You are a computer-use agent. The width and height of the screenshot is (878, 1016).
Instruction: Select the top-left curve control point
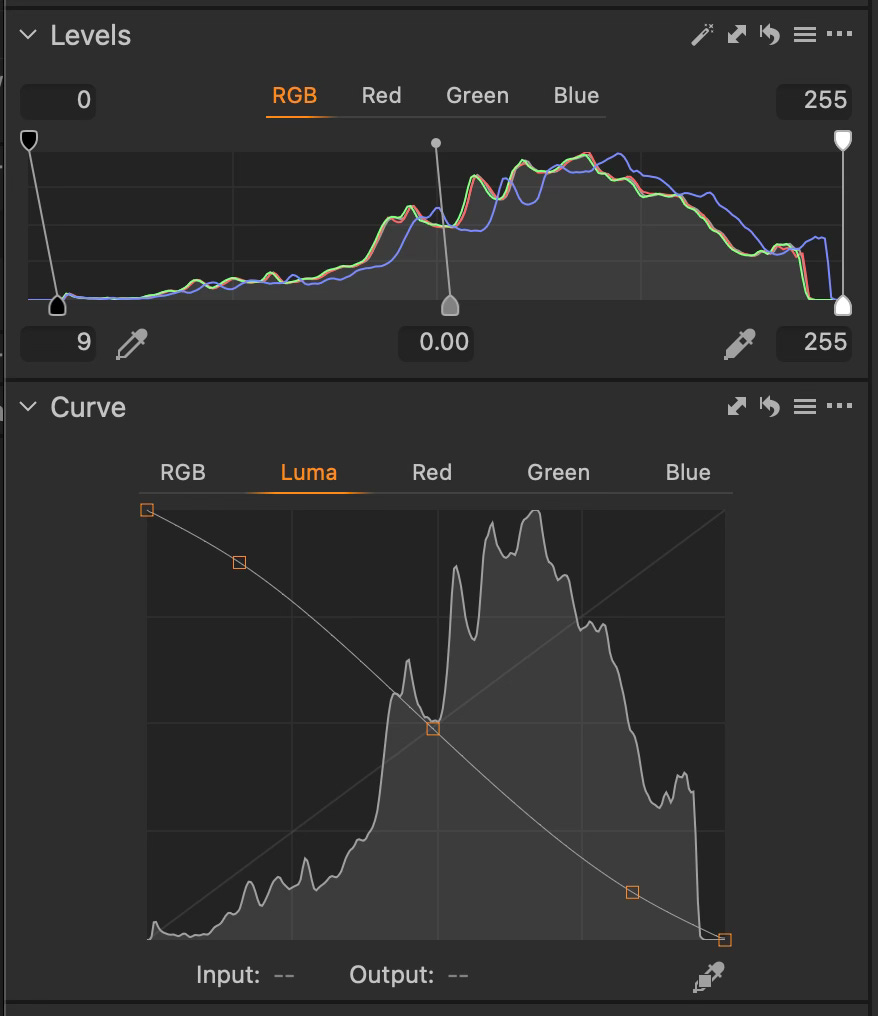147,510
